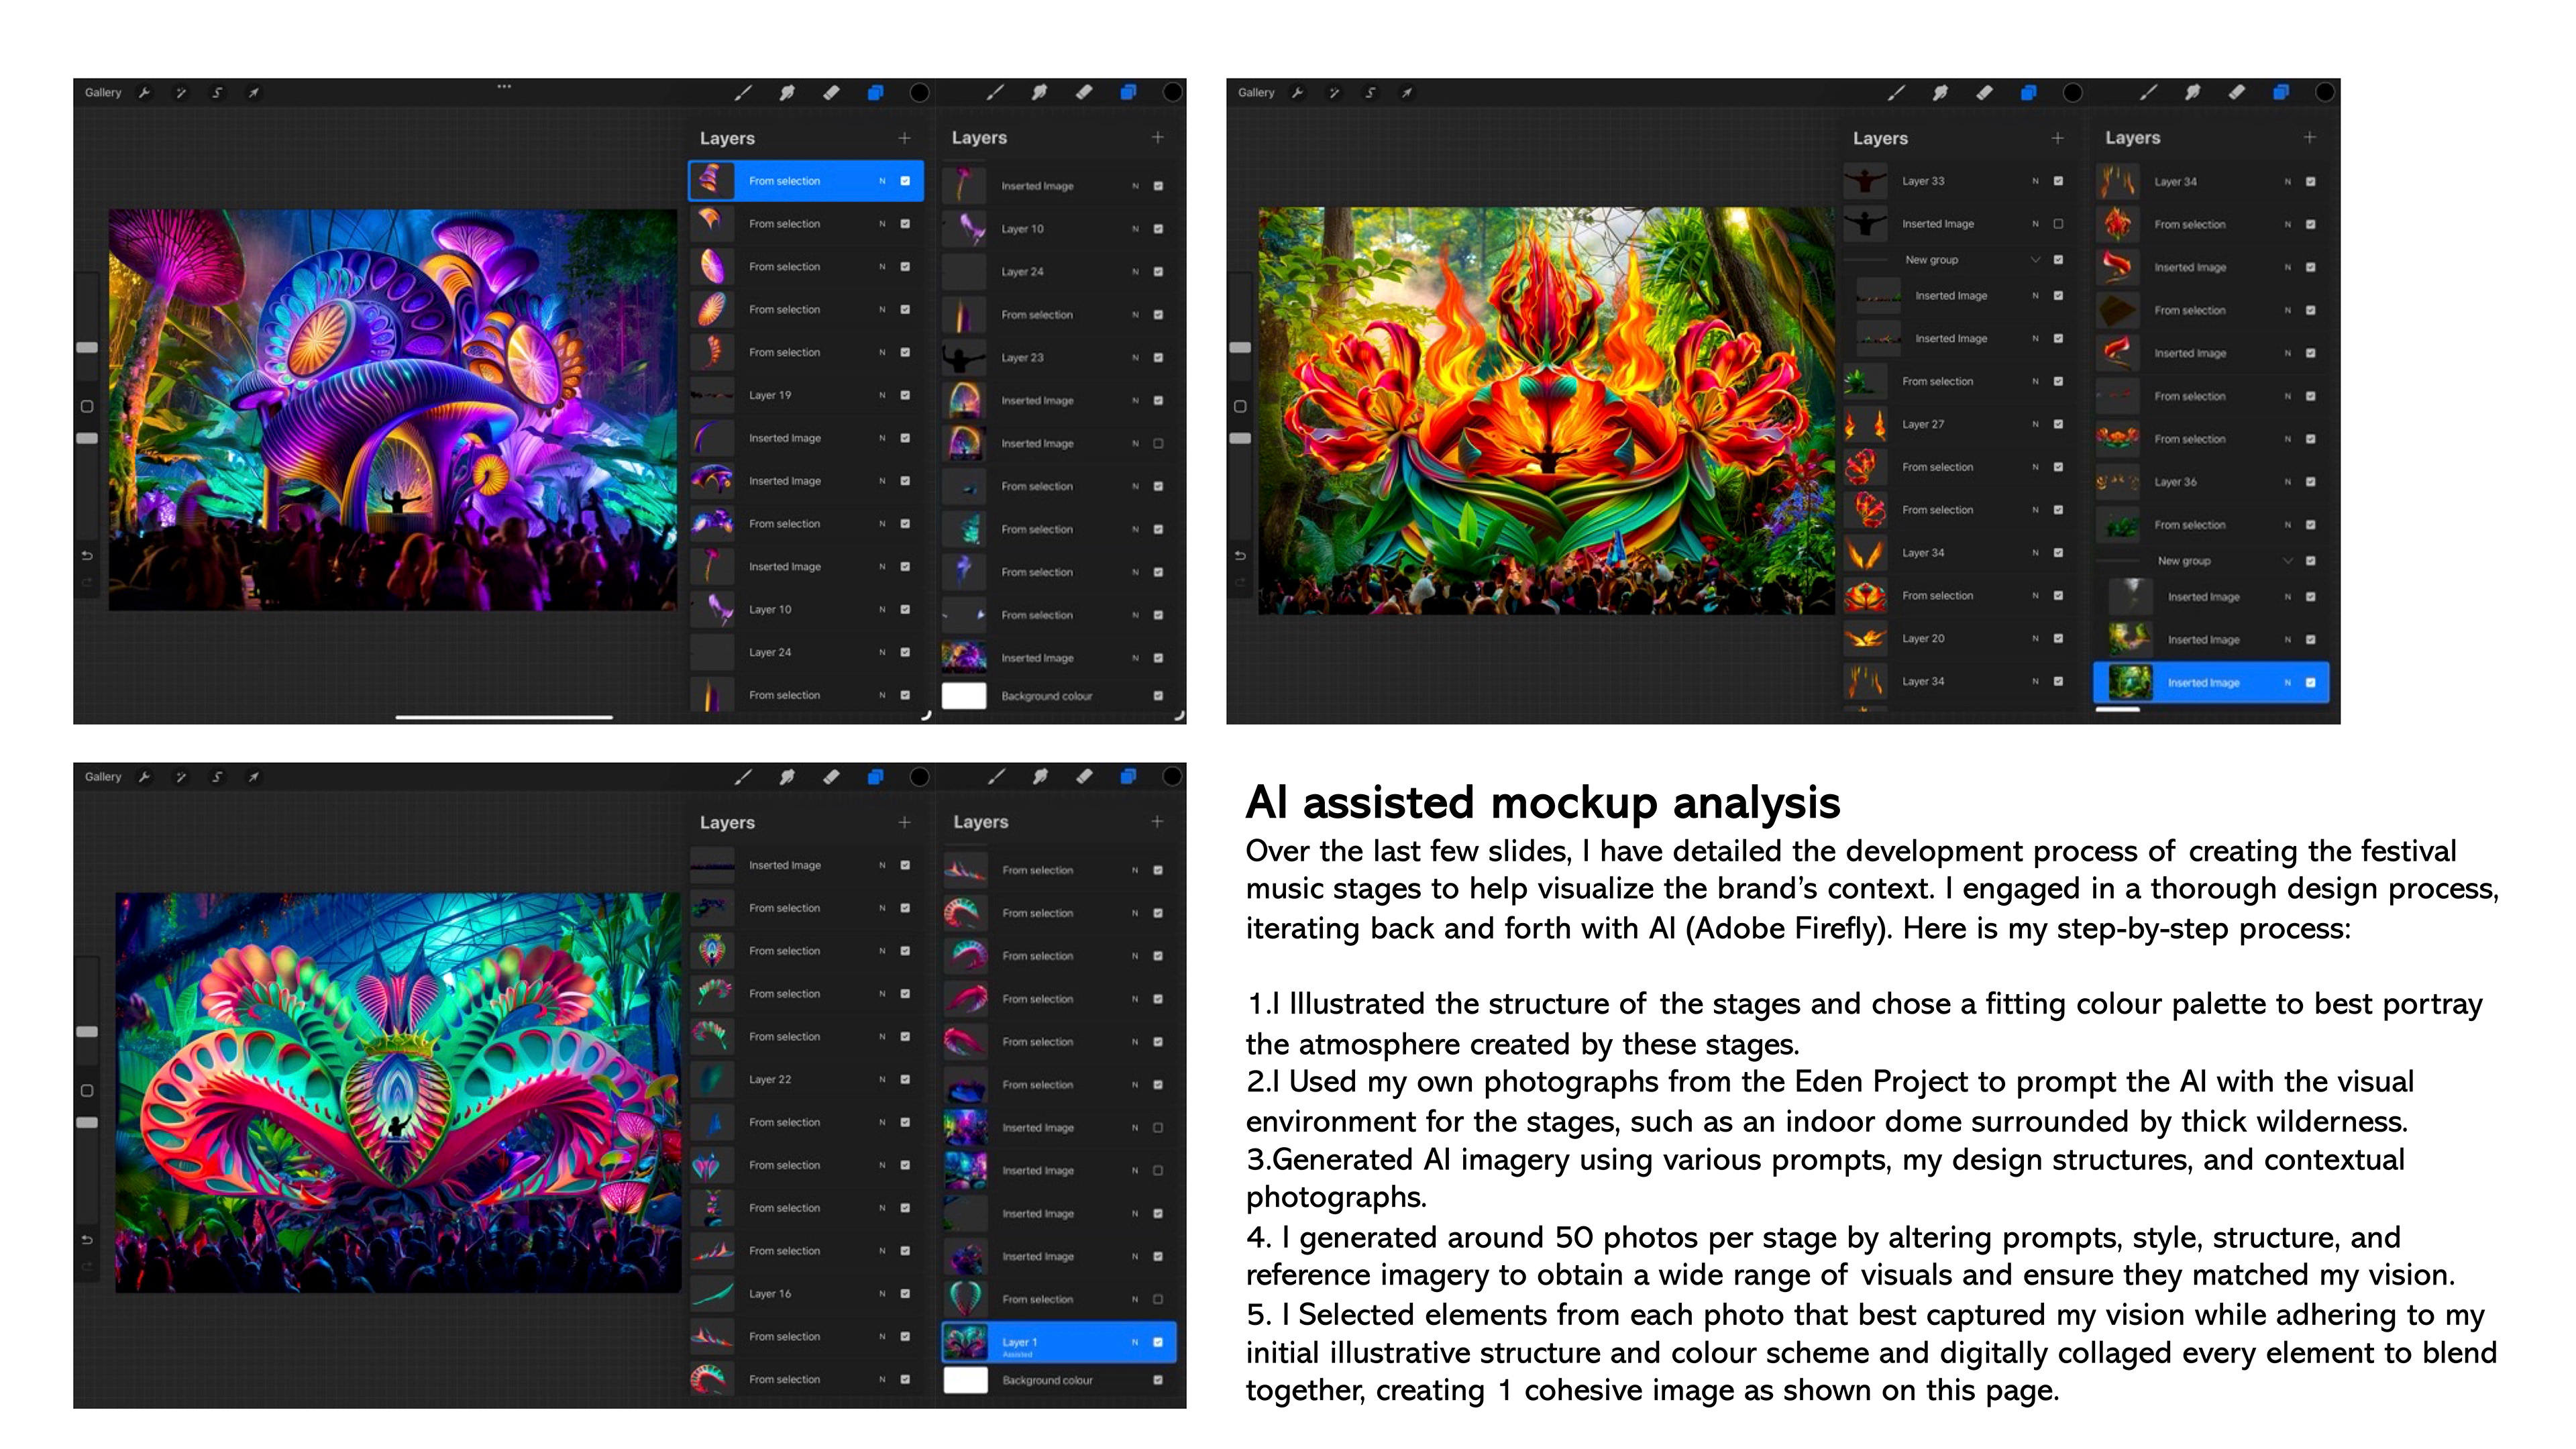Open Adjustments wand in pink plant stage screenshot

(x=181, y=776)
